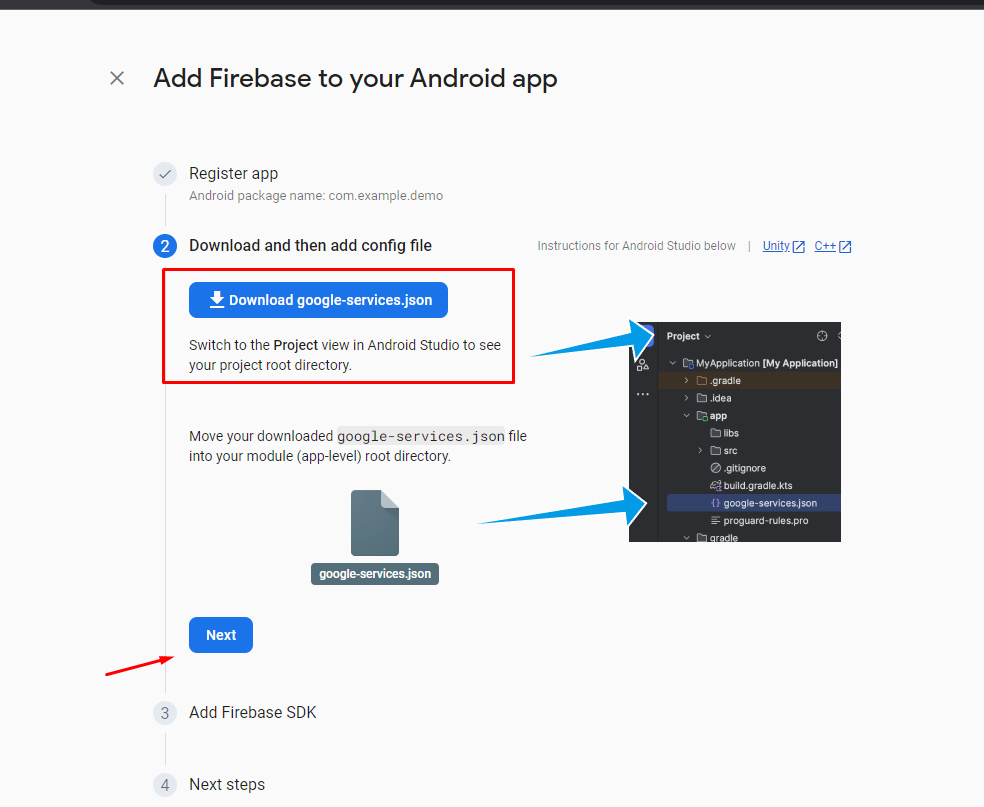Open the Unity instructions link
Image resolution: width=984 pixels, height=807 pixels.
pos(776,246)
